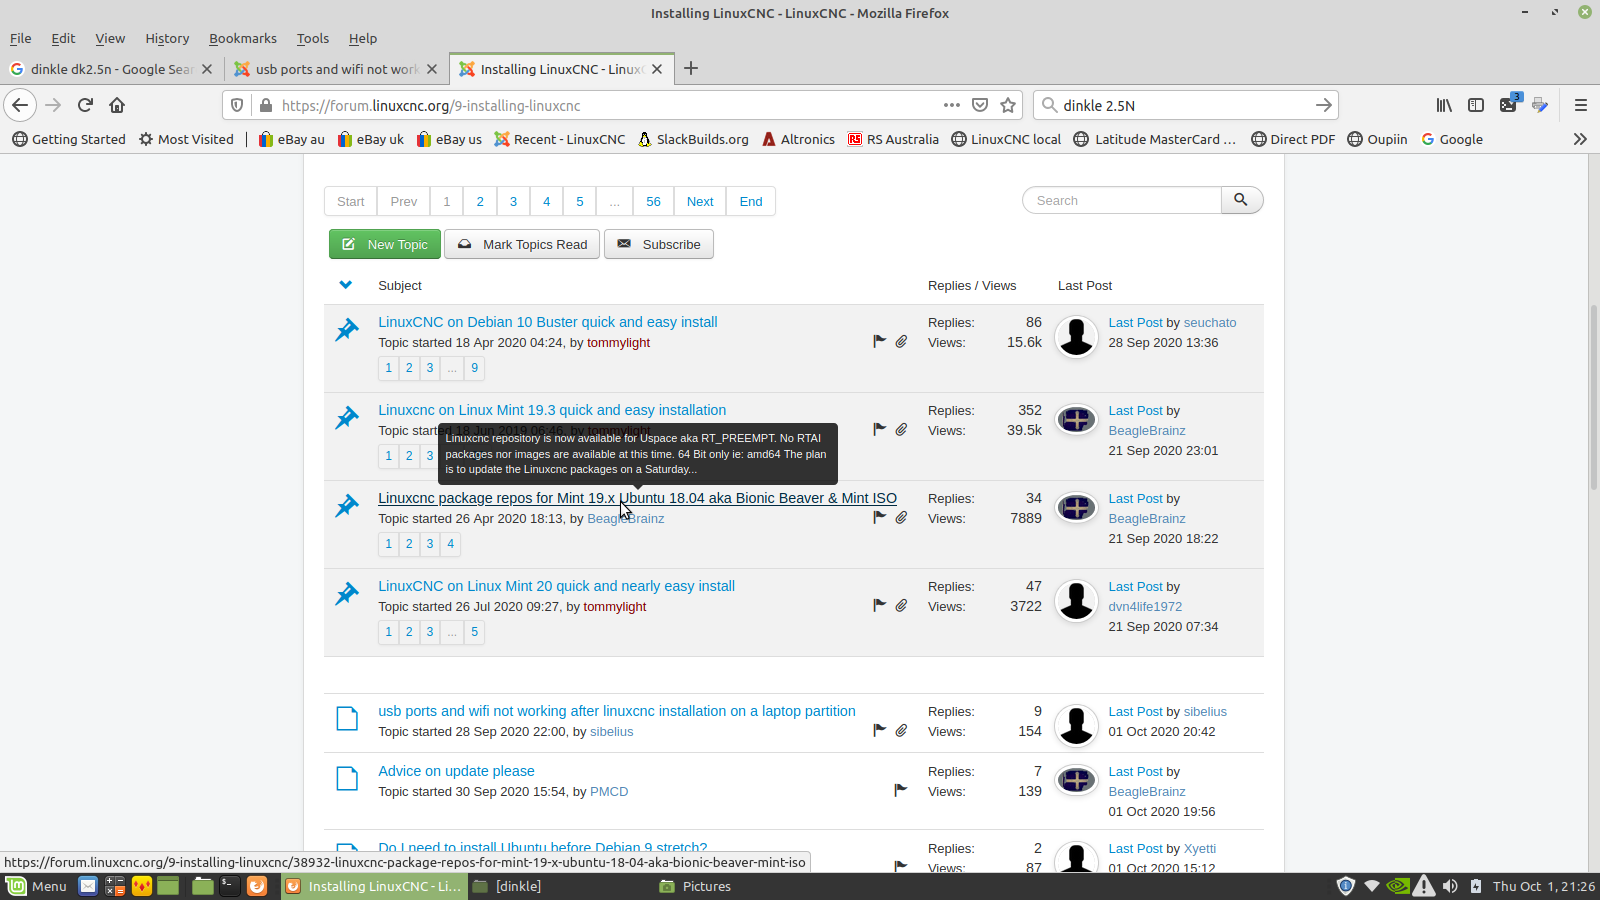Open the SlackBuilds.org bookmark
Image resolution: width=1600 pixels, height=900 pixels.
(x=693, y=139)
